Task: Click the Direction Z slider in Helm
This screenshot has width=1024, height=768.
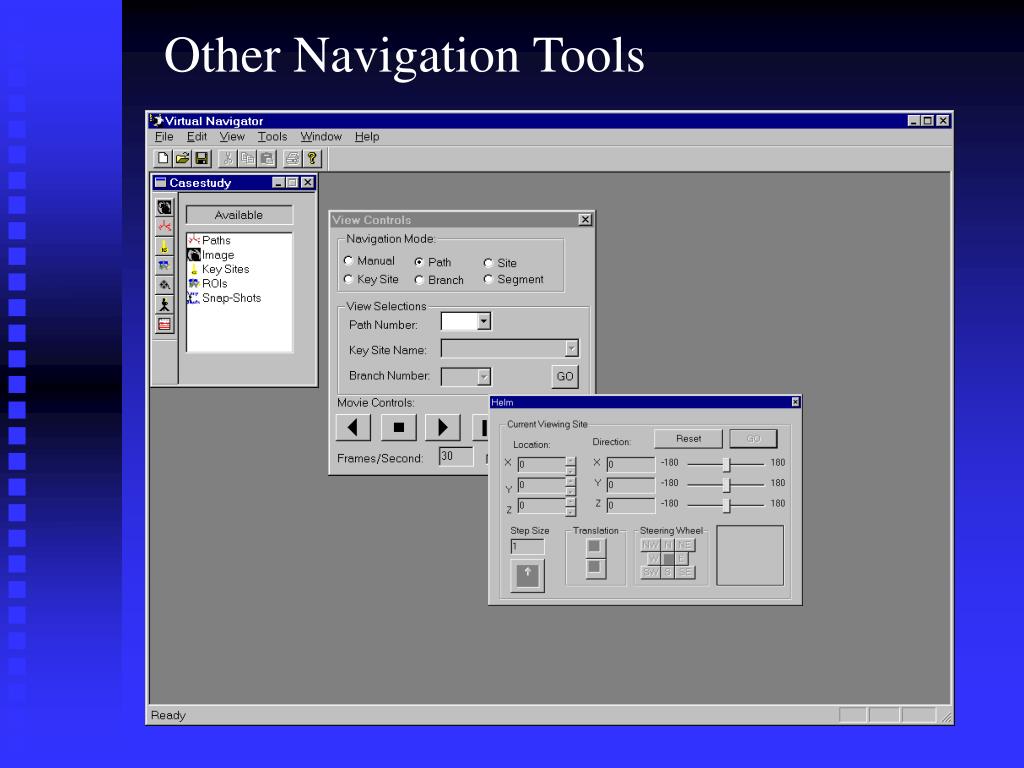Action: (x=726, y=505)
